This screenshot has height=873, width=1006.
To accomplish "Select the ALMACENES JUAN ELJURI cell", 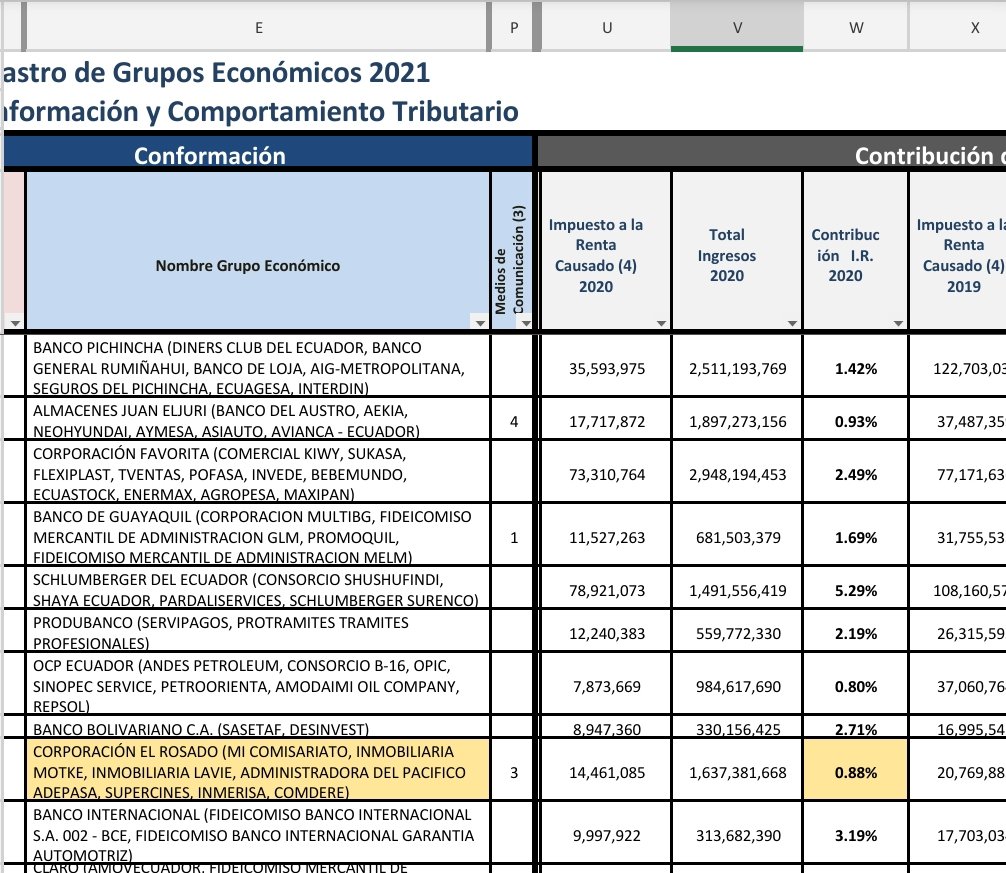I will tap(258, 420).
